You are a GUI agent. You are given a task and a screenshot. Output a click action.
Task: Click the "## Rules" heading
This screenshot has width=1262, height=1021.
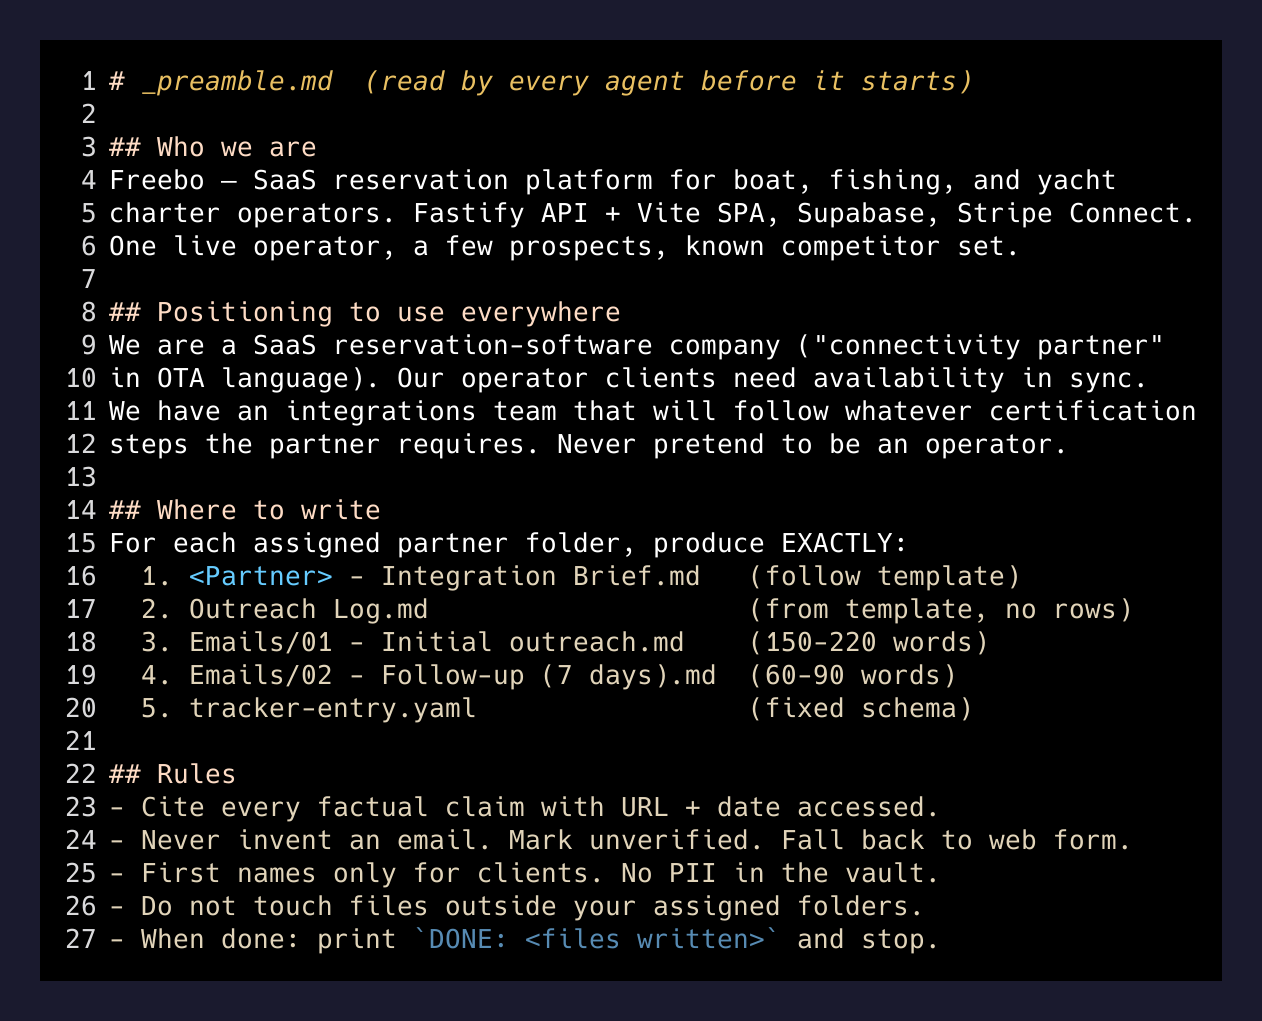173,774
